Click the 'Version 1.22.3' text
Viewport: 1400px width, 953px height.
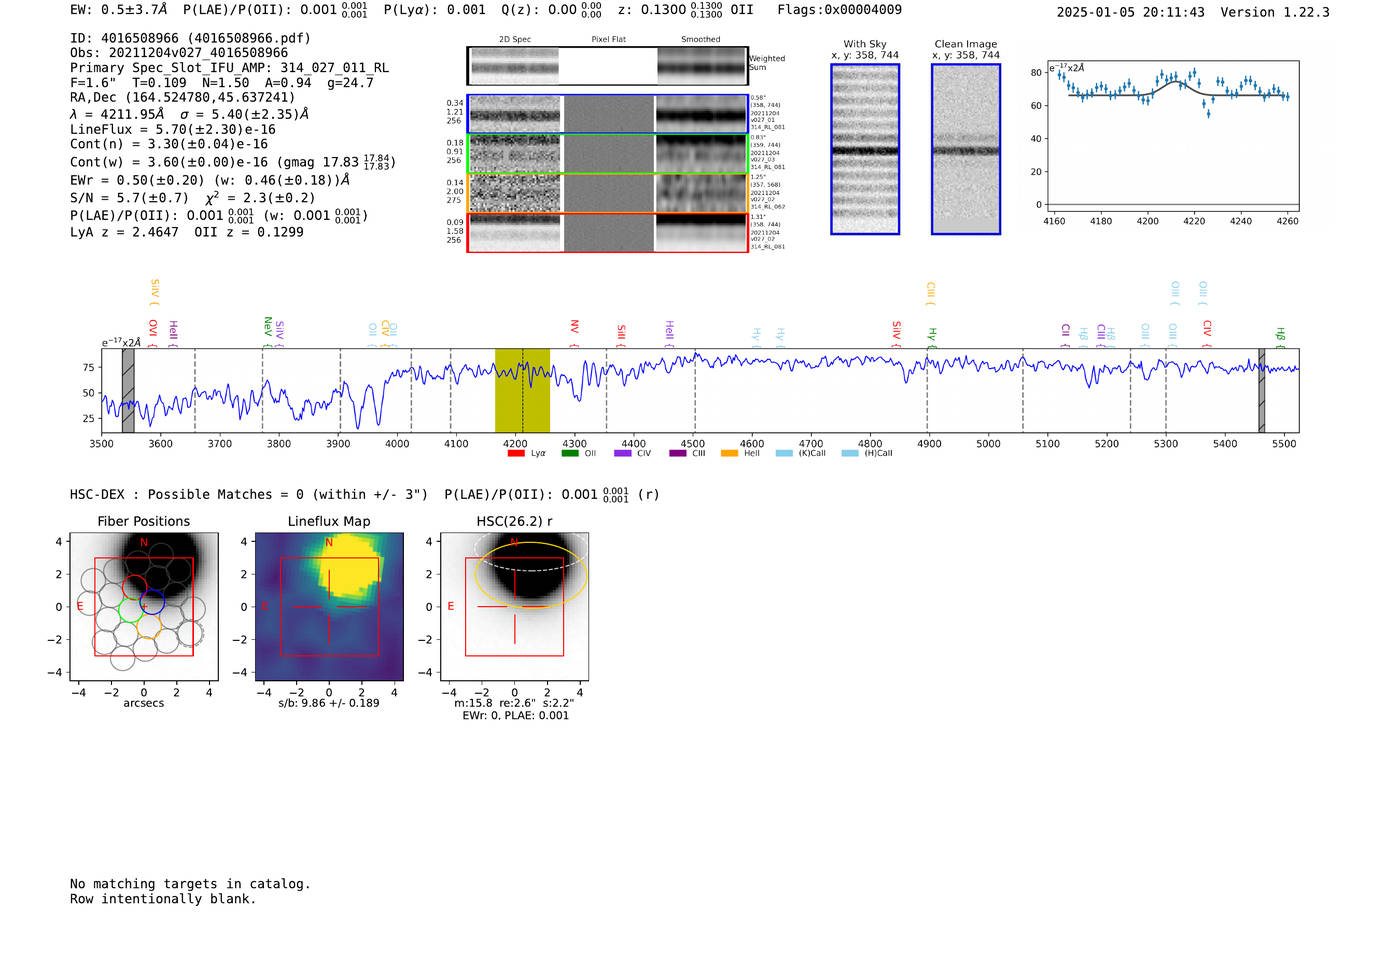tap(1276, 12)
